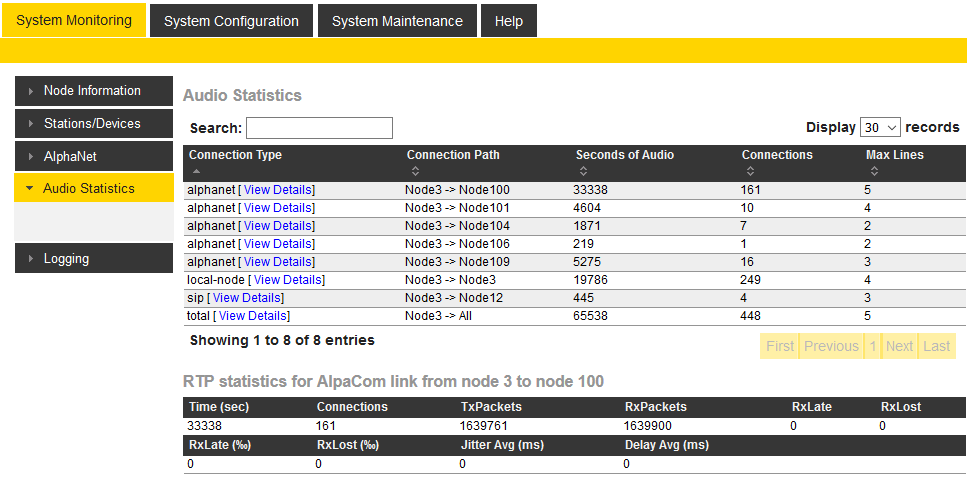
Task: Sort by Max Lines column icon
Action: [872, 171]
